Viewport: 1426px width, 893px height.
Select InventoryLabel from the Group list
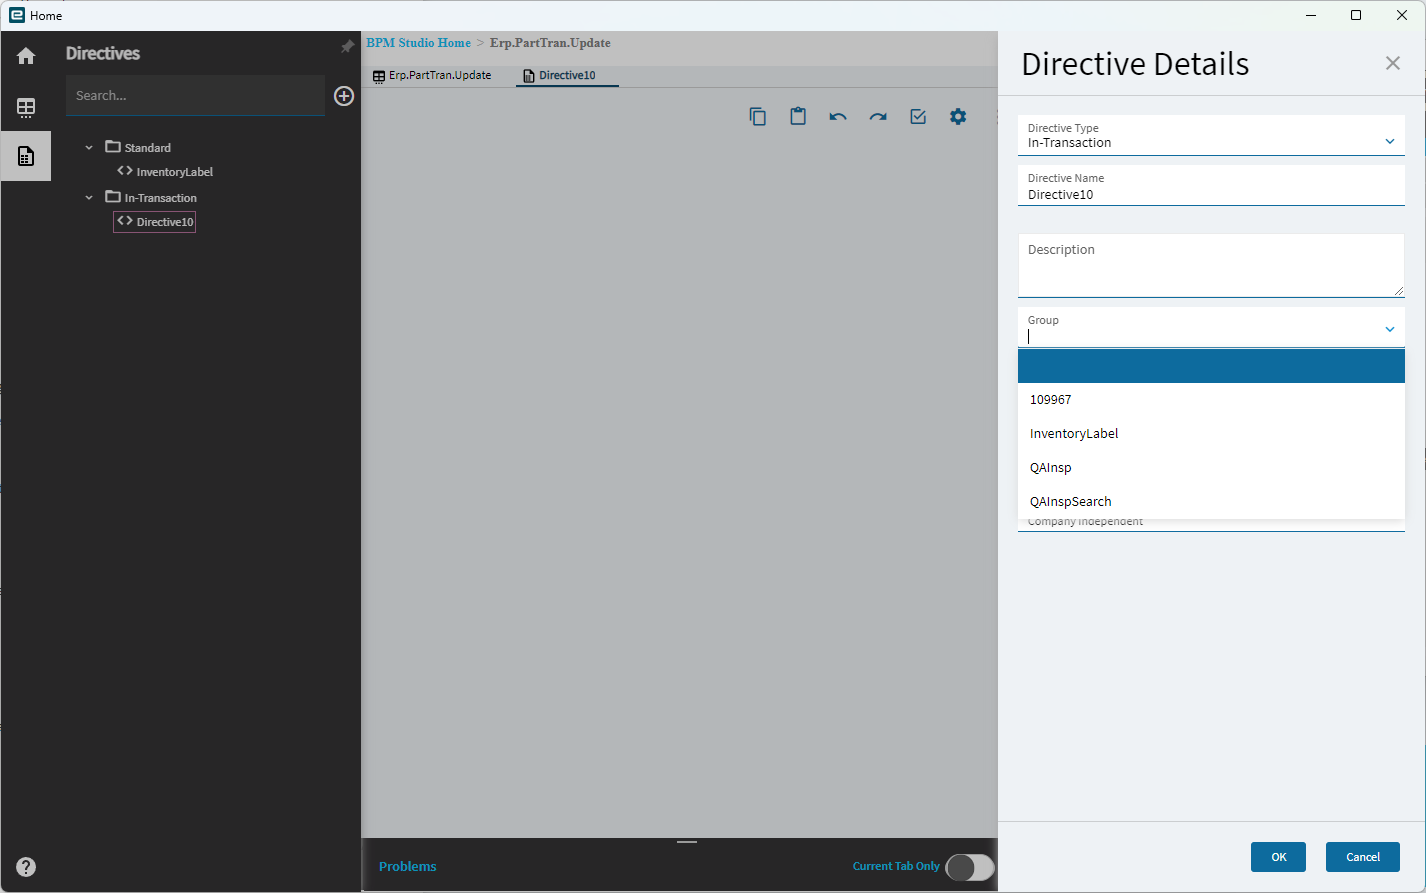click(x=1073, y=433)
